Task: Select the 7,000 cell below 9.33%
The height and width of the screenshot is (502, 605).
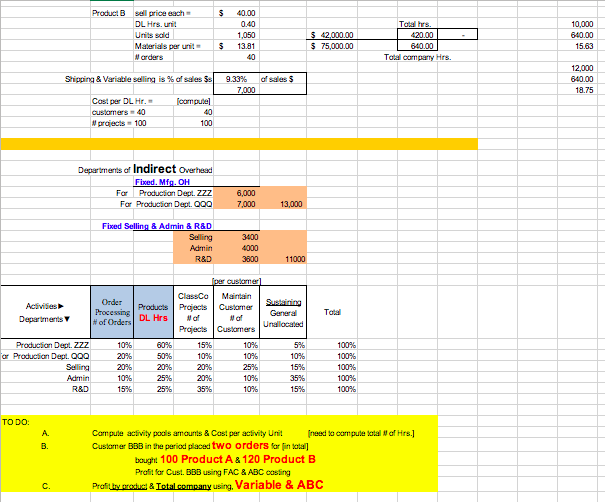Action: pos(246,90)
